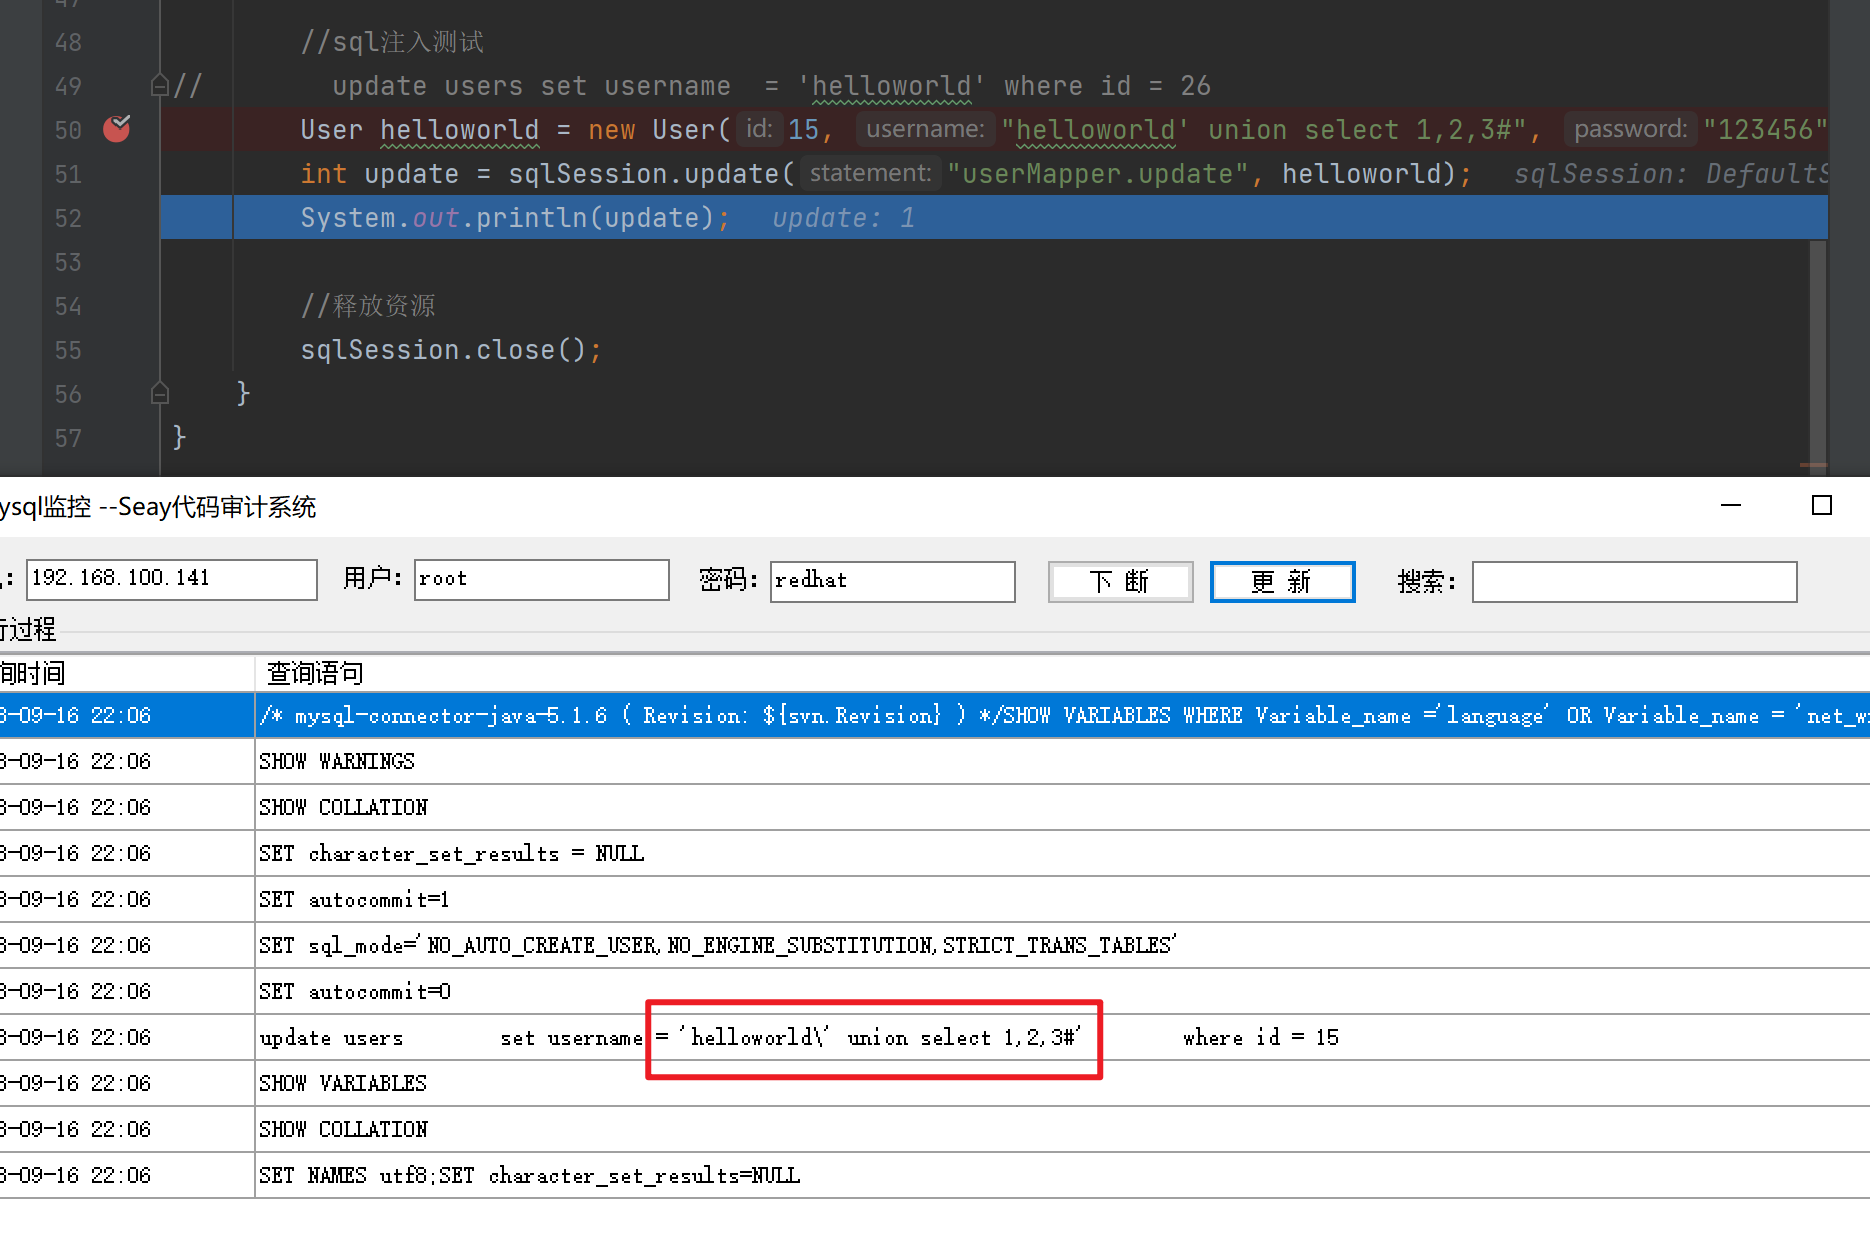The image size is (1870, 1236).
Task: Click the 更新 button
Action: (1282, 581)
